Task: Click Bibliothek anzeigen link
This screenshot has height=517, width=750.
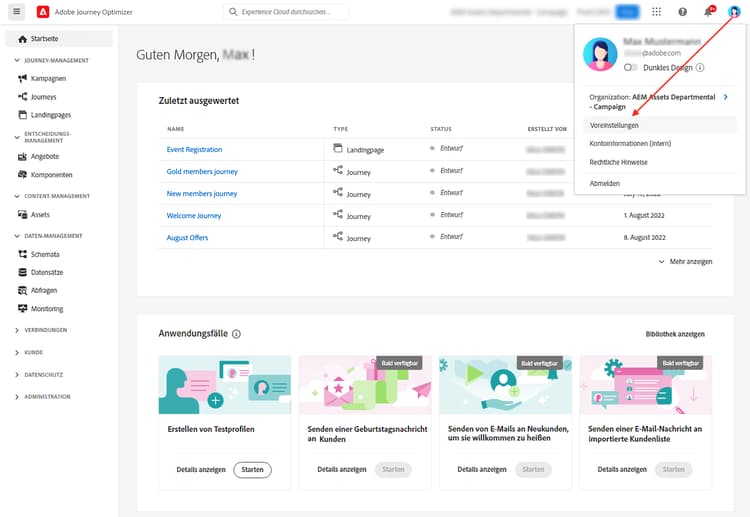Action: [x=675, y=334]
